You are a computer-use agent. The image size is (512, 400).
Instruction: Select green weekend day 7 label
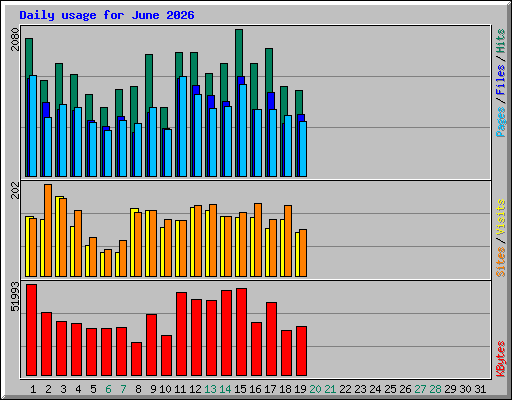pyautogui.click(x=123, y=389)
